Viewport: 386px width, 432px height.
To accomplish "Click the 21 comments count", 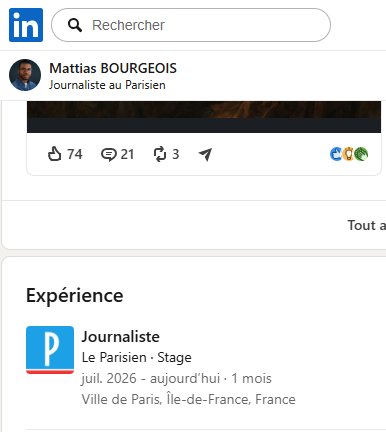I will point(127,154).
